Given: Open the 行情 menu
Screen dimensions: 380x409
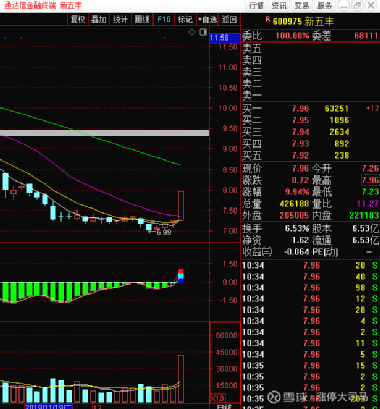Looking at the screenshot, I should [x=257, y=5].
